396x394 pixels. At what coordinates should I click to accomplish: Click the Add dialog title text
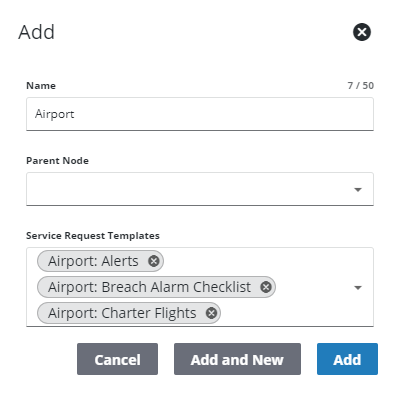[36, 32]
